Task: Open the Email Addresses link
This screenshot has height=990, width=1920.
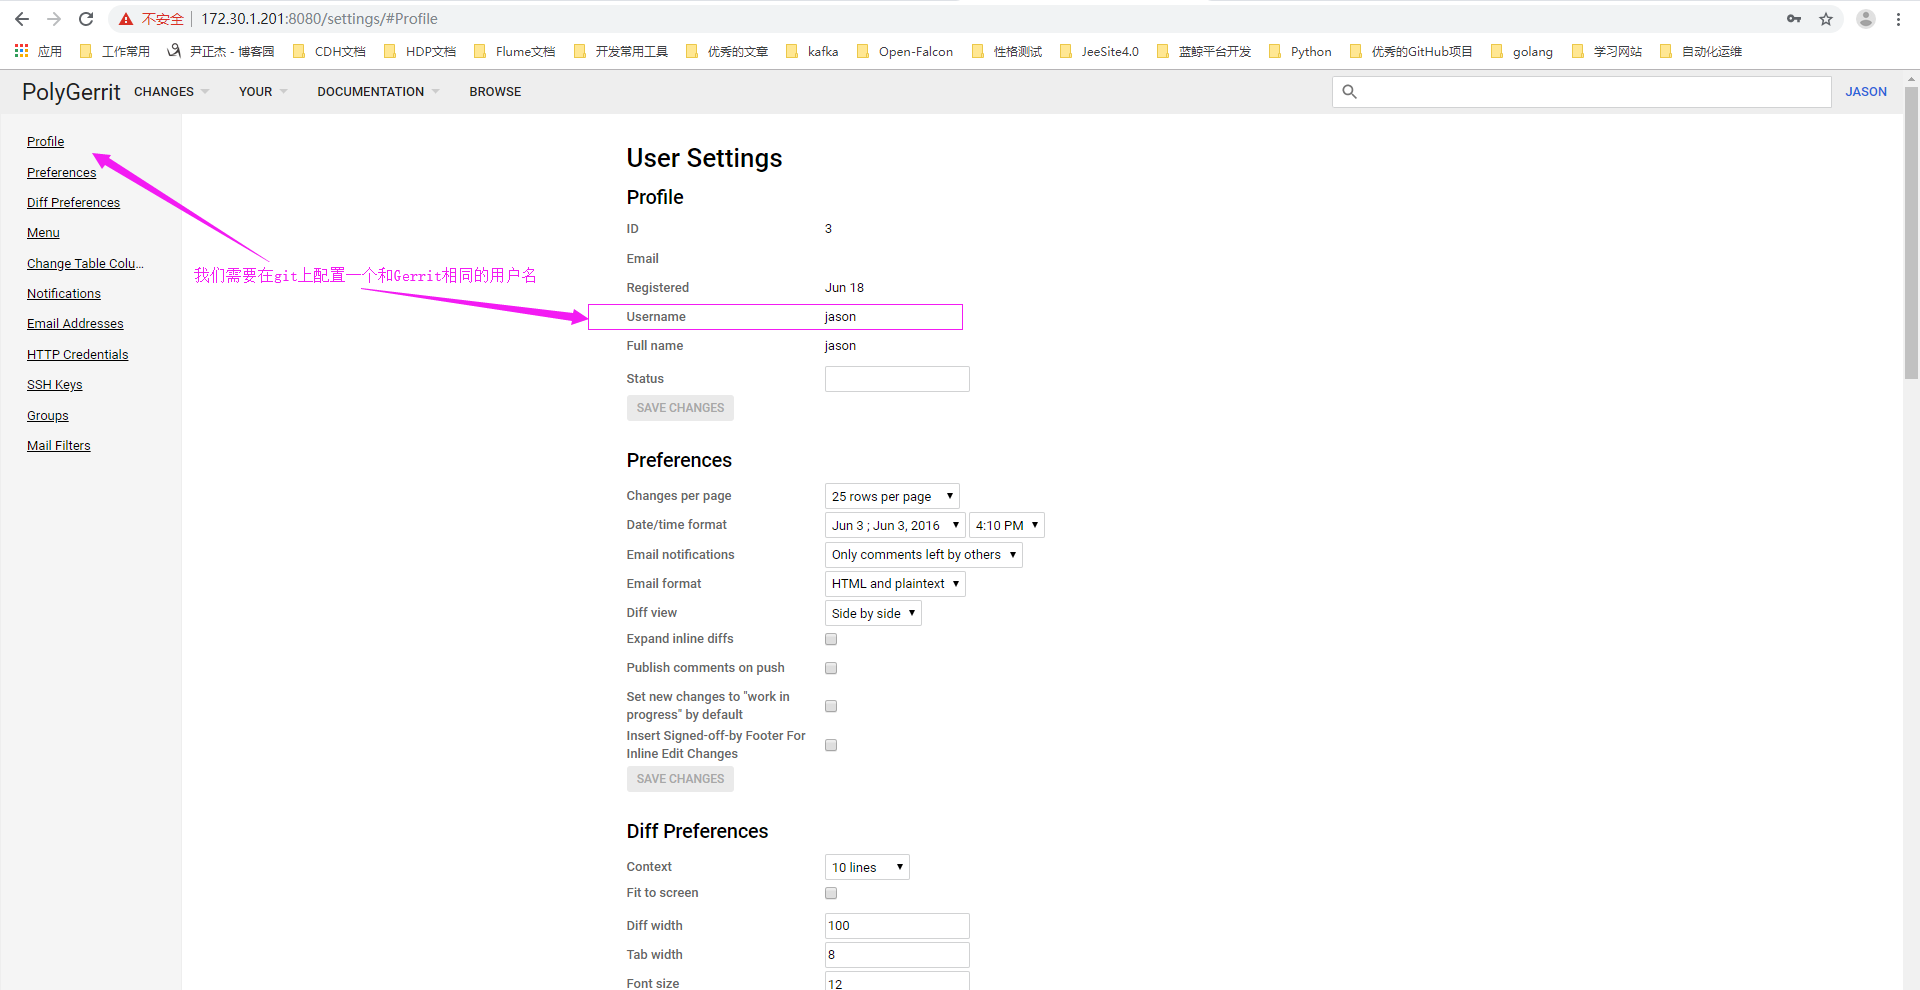Action: (75, 324)
